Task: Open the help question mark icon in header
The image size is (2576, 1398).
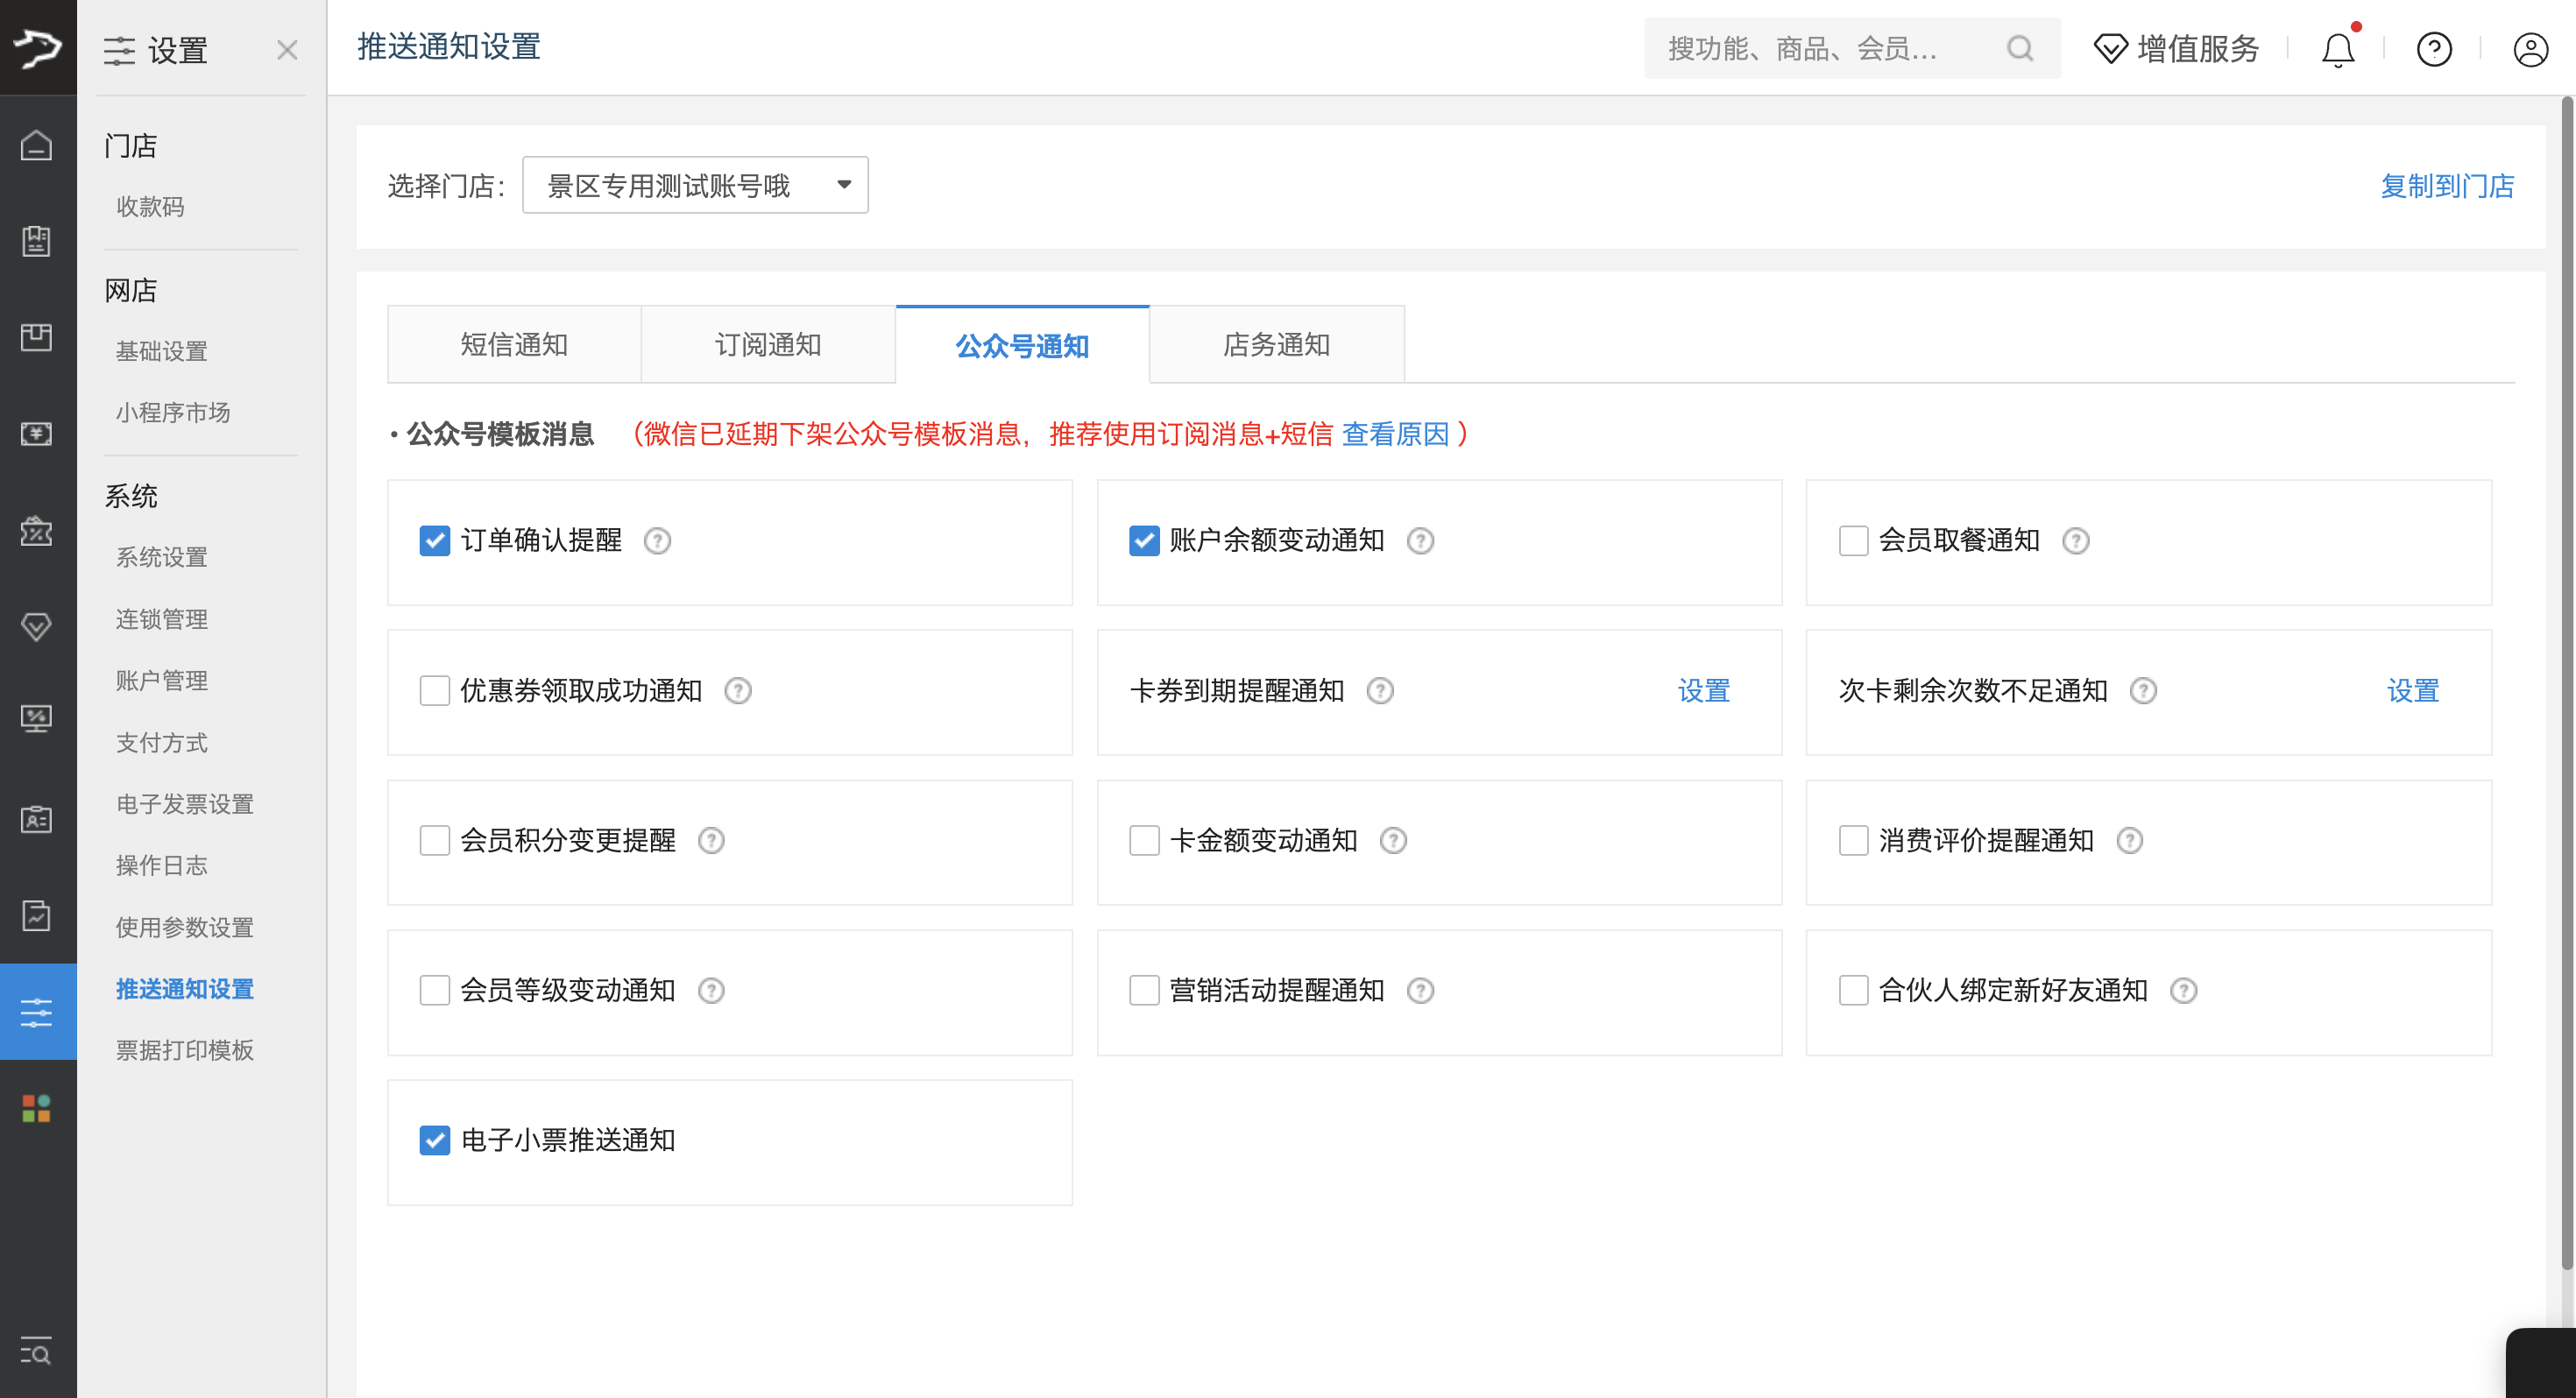Action: pyautogui.click(x=2434, y=49)
